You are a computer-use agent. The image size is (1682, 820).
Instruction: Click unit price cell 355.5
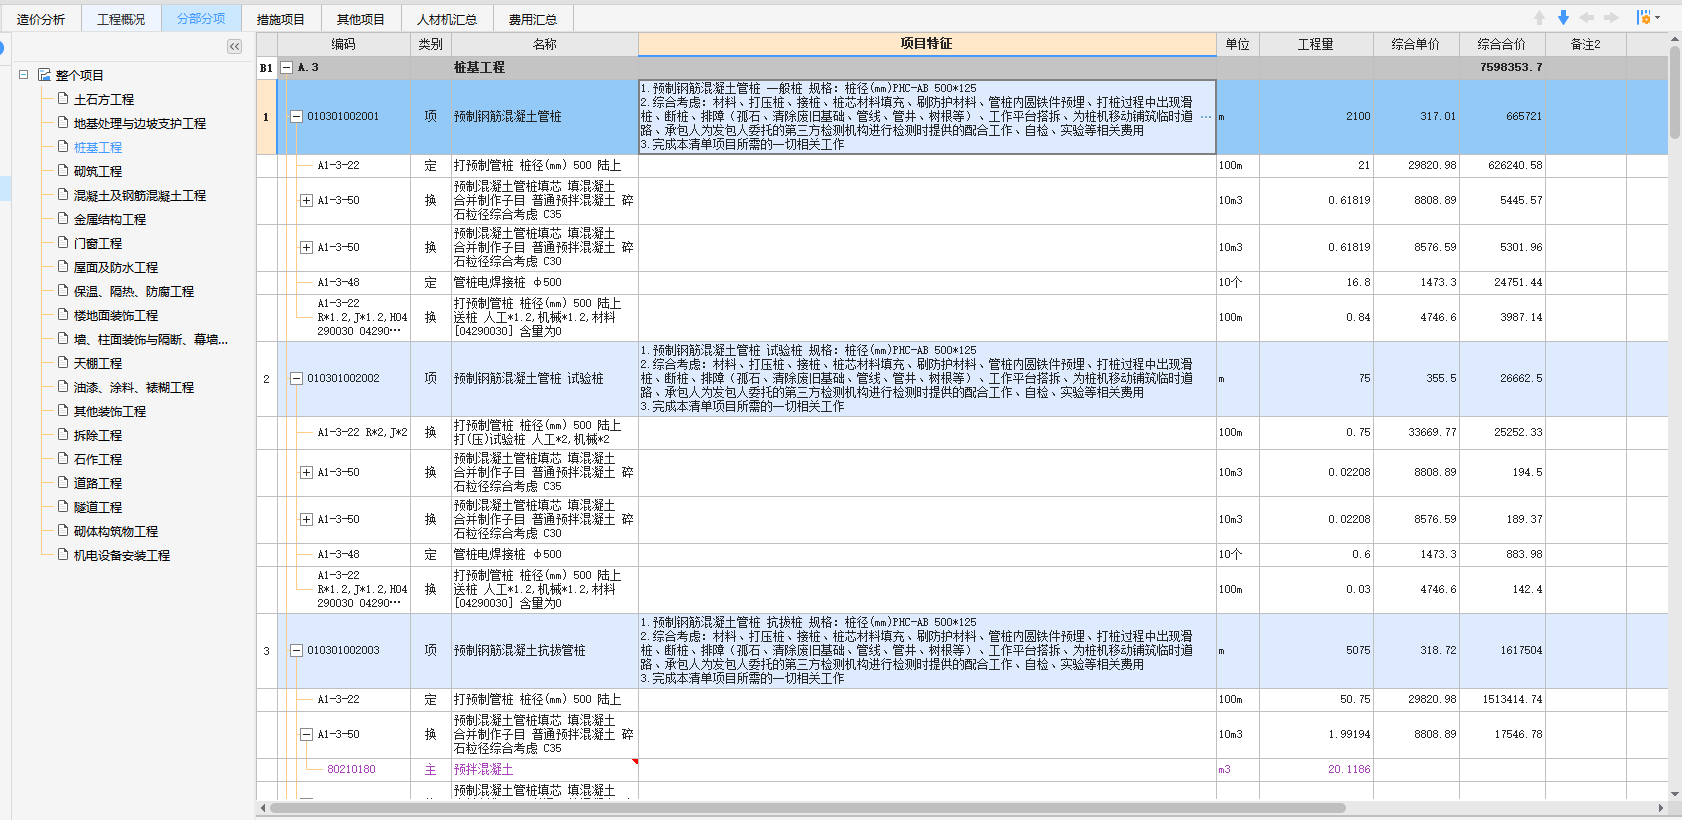tap(1416, 379)
